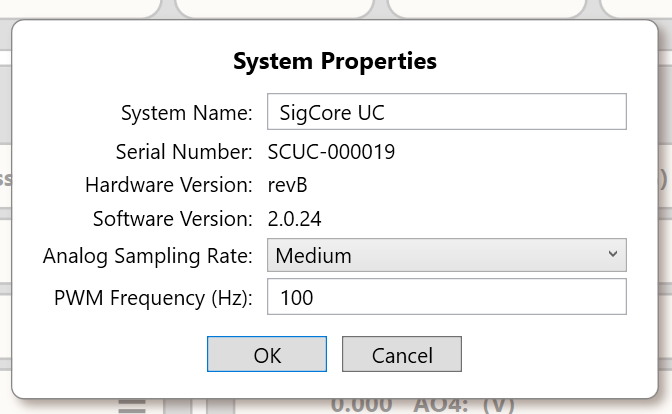The height and width of the screenshot is (414, 672).
Task: Confirm with the OK button
Action: tap(267, 354)
